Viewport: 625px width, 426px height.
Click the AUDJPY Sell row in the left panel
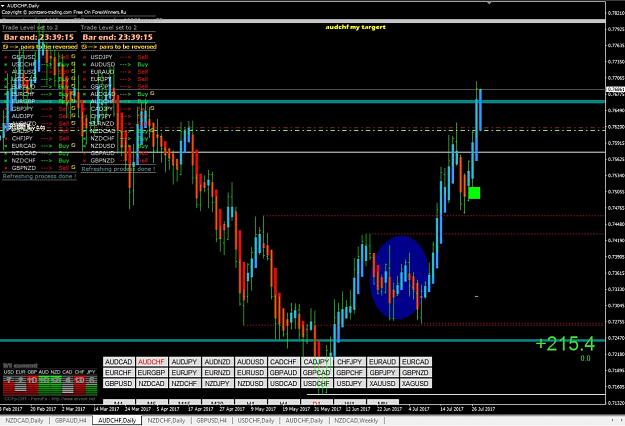click(39, 116)
